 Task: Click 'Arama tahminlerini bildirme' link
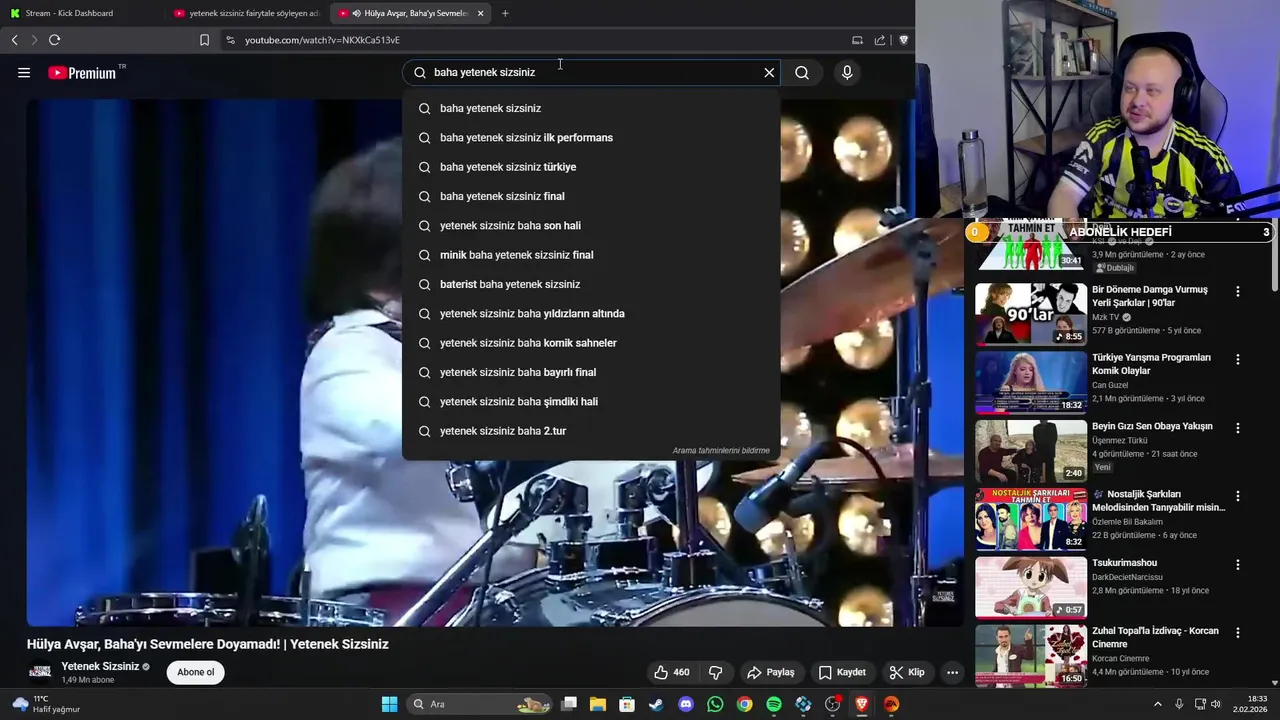721,451
